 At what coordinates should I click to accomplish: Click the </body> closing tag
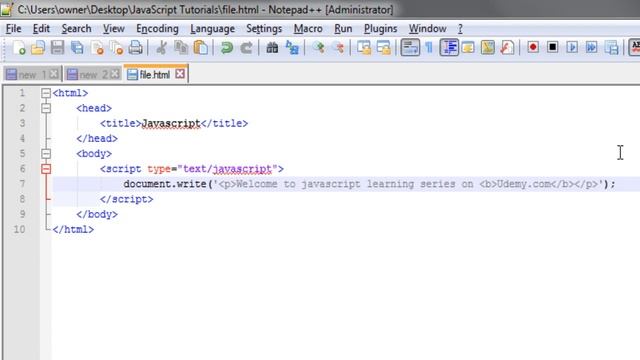(97, 214)
